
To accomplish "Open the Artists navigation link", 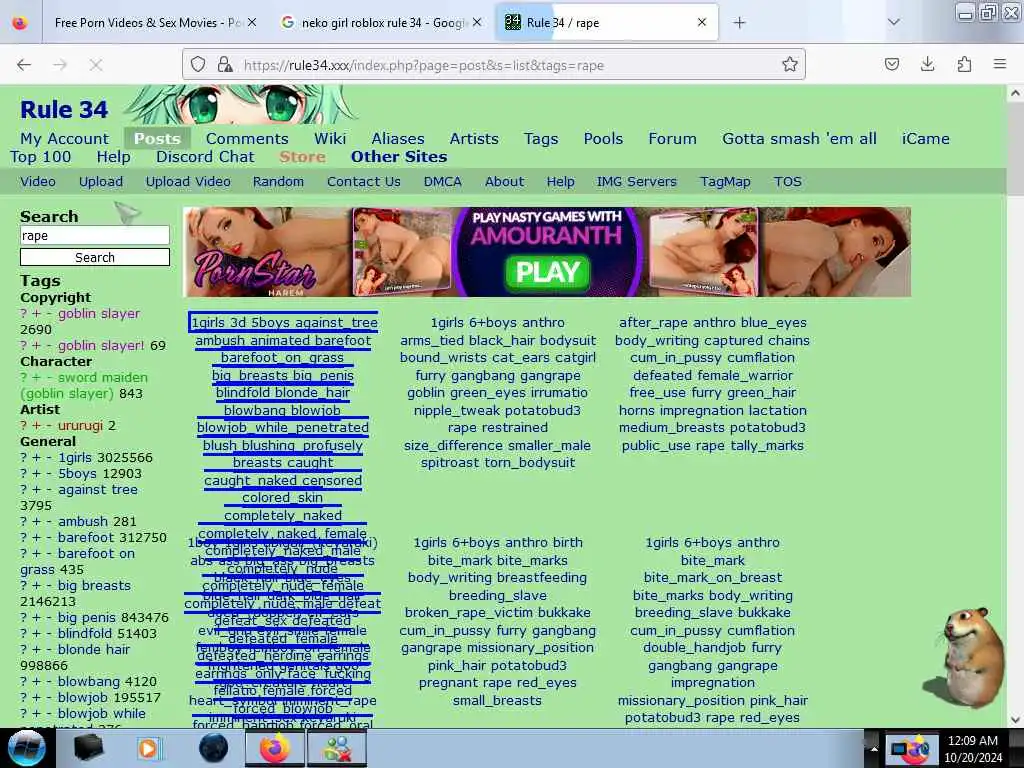I will click(x=474, y=138).
